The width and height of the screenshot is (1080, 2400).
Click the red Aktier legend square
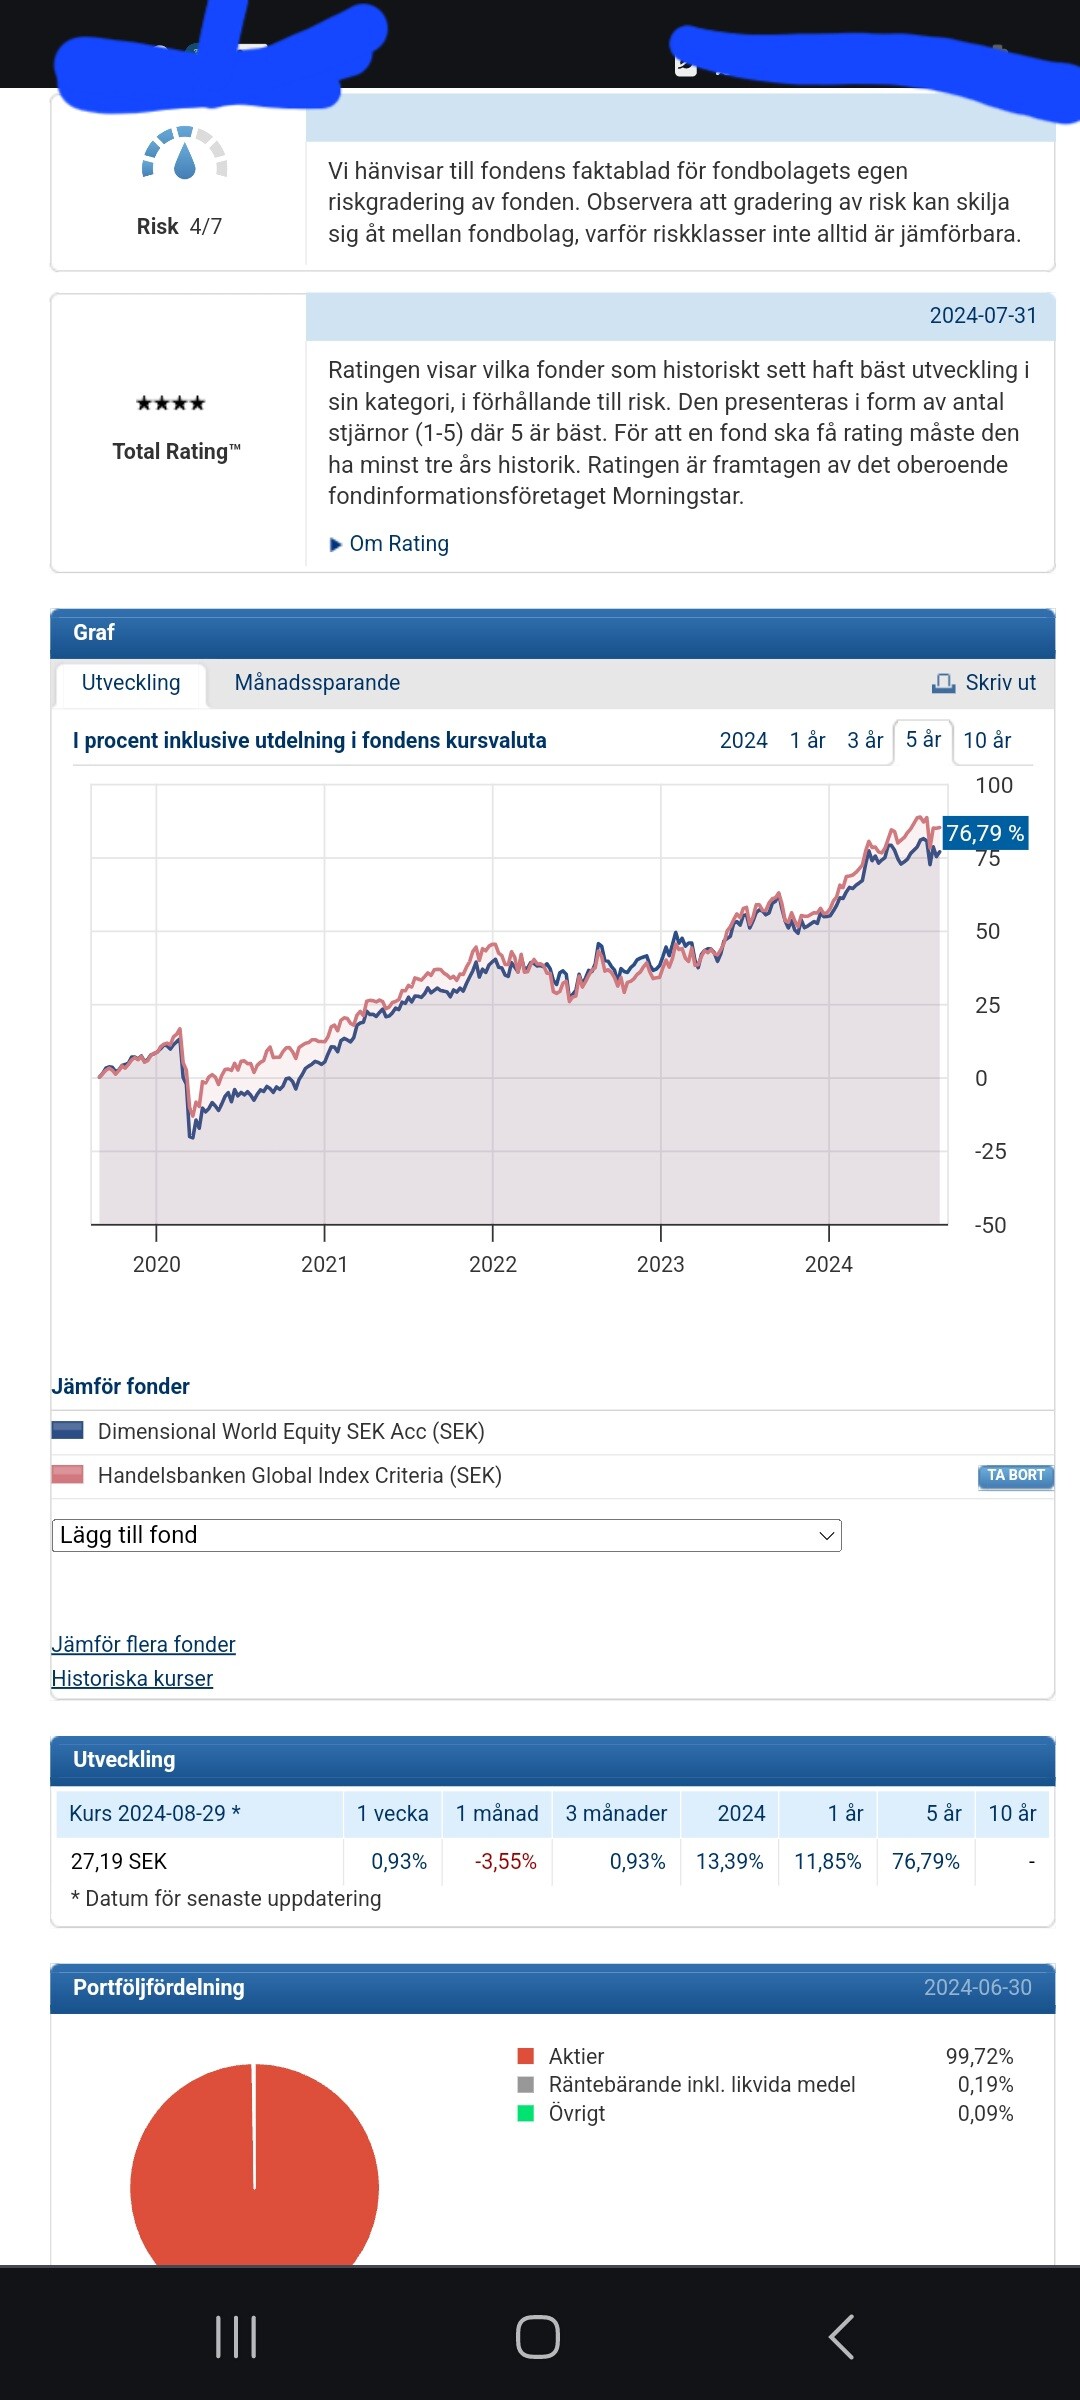click(526, 2056)
